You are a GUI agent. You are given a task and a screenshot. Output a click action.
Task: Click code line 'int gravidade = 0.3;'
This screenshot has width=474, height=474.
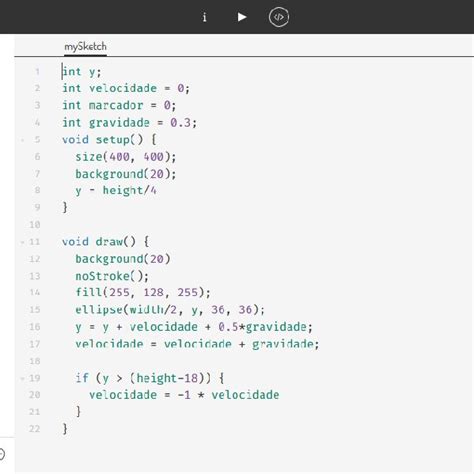129,123
